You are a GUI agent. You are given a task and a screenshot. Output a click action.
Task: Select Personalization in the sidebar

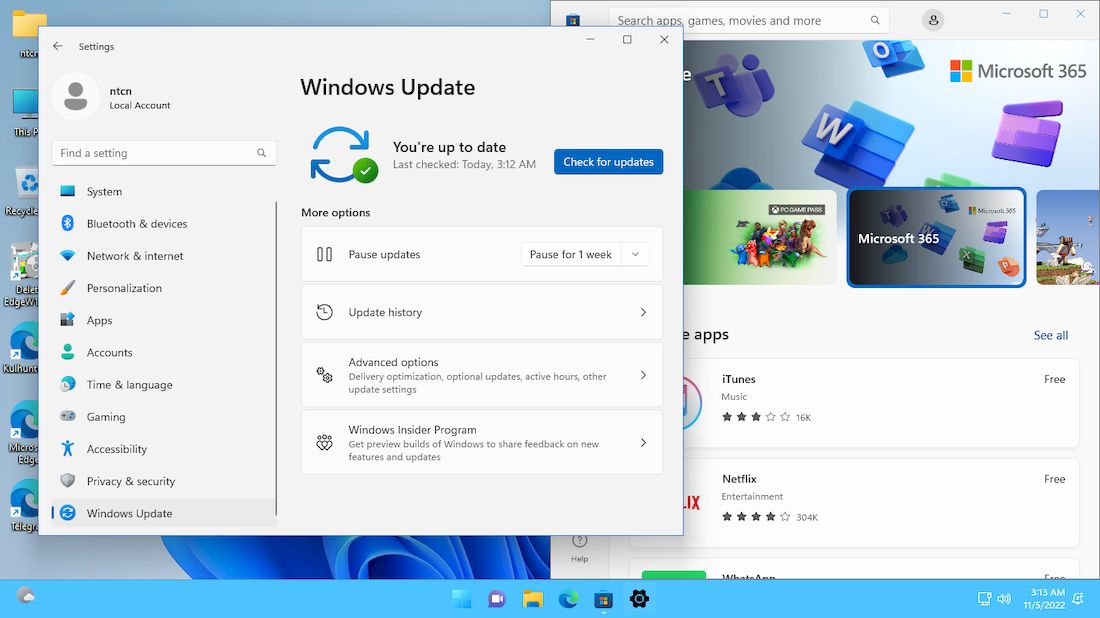click(164, 288)
